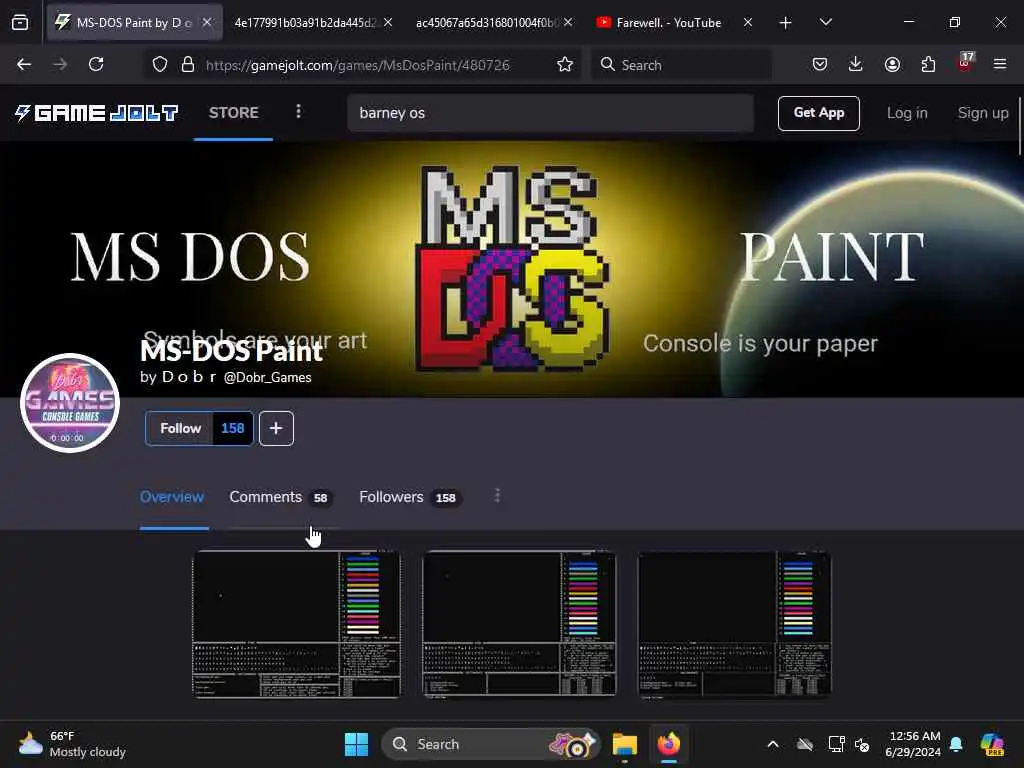This screenshot has height=768, width=1024.
Task: Open the @Dobr_Games developer profile
Action: pyautogui.click(x=268, y=377)
